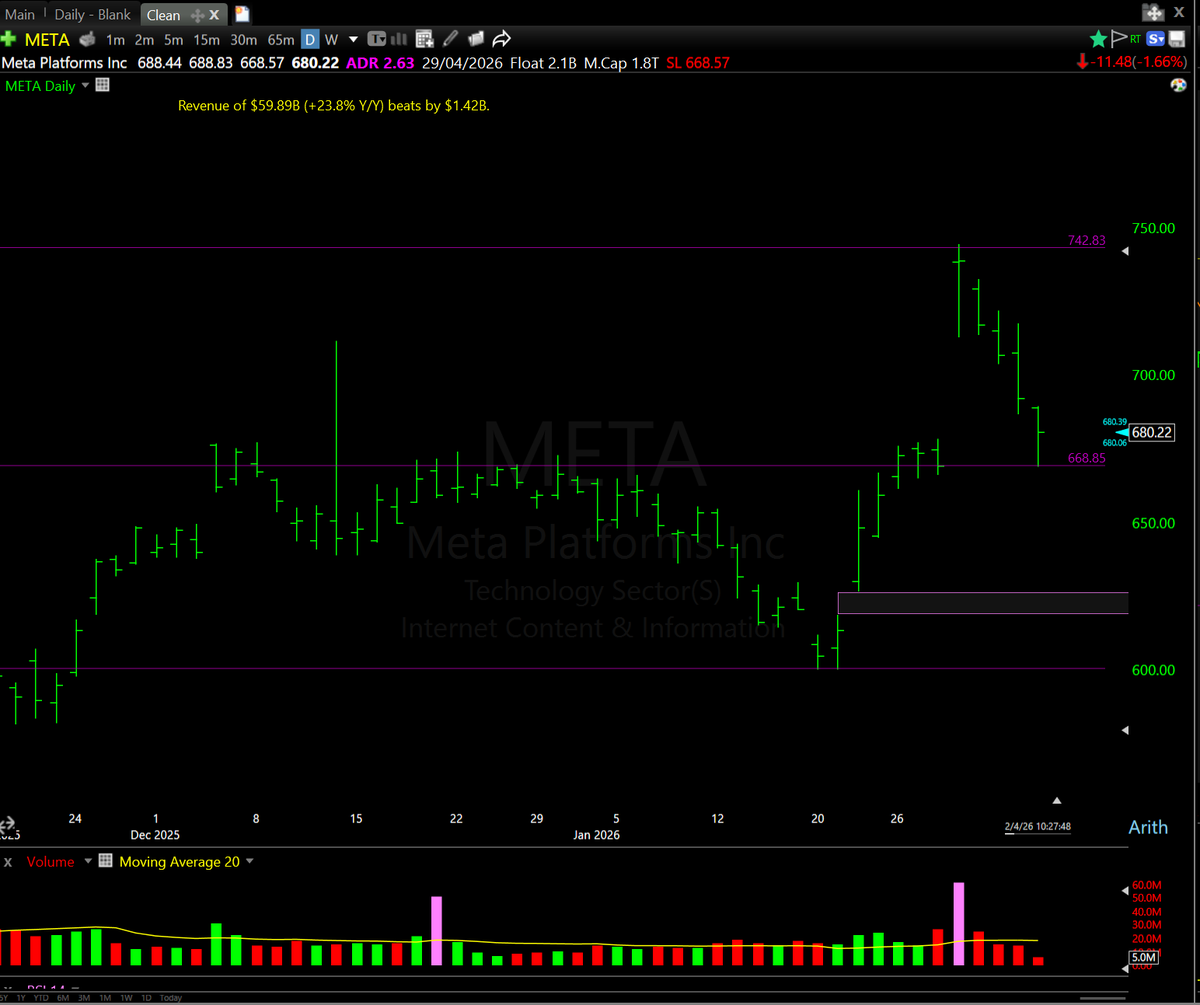Click the 5.0M volume tag
The height and width of the screenshot is (1005, 1200).
(1143, 958)
